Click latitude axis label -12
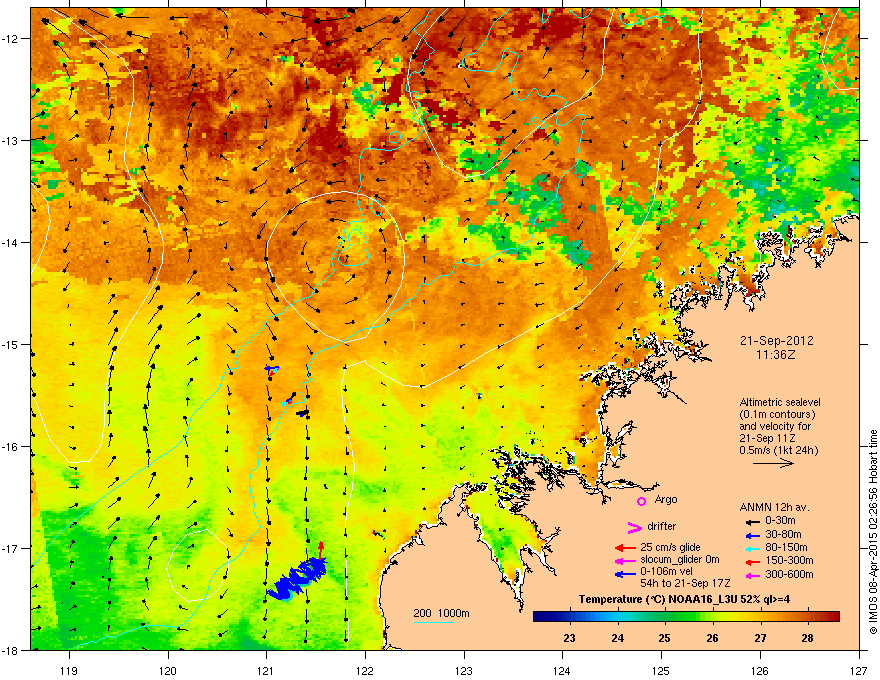The width and height of the screenshot is (880, 680). [x=11, y=39]
